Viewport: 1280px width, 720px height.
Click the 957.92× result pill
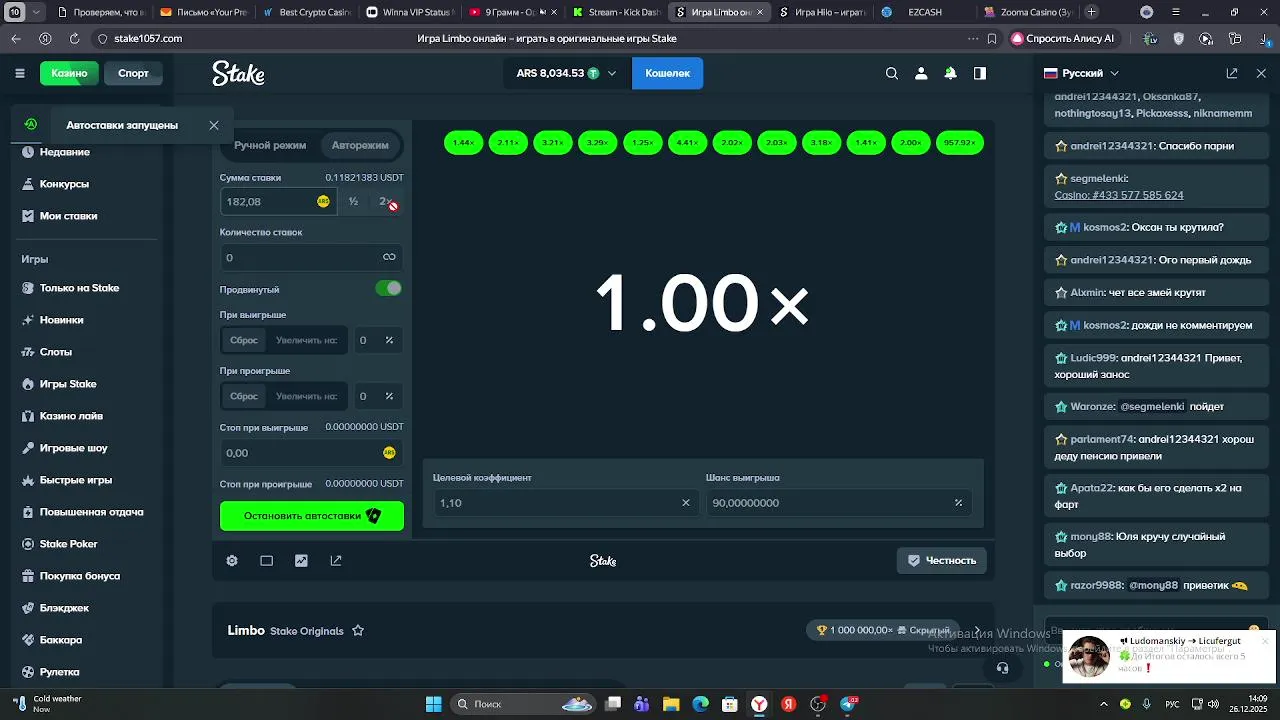pyautogui.click(x=960, y=143)
